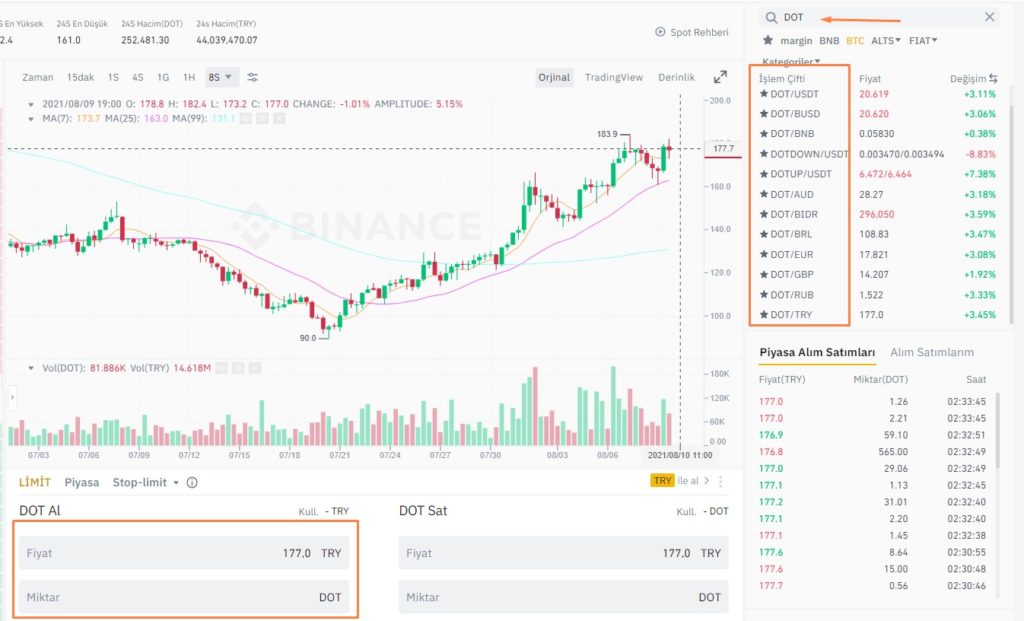
Task: Select the LİMİT order tab
Action: [x=35, y=483]
